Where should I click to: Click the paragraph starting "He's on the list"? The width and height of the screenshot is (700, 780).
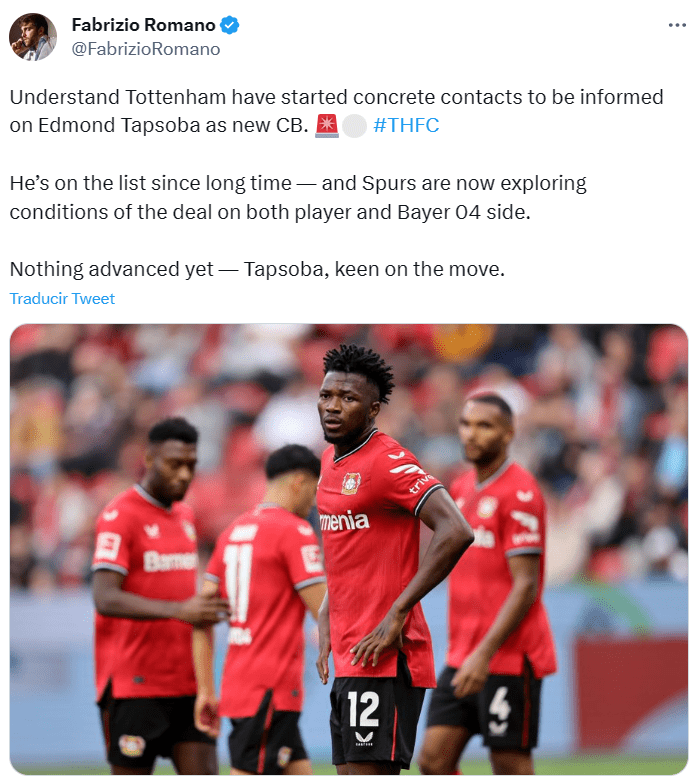click(x=298, y=197)
